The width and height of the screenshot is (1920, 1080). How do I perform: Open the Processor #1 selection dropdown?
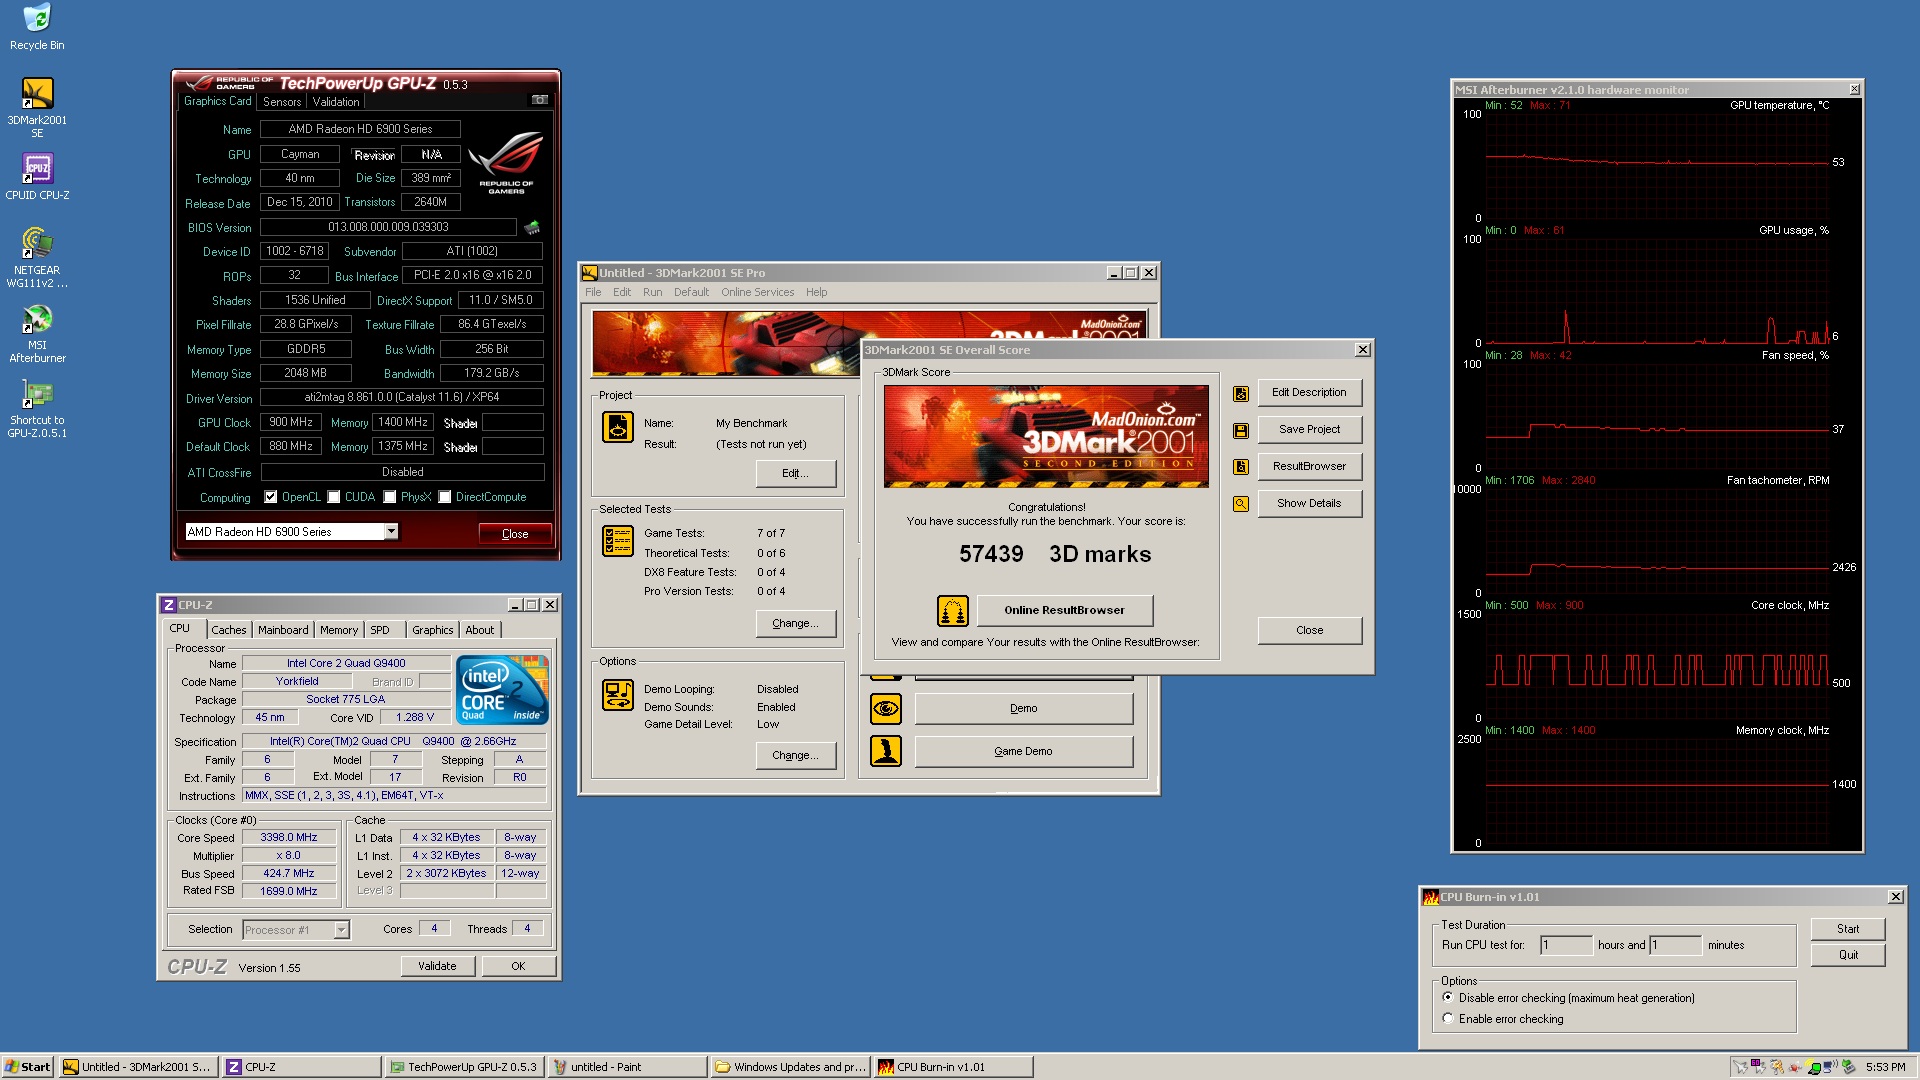point(341,930)
